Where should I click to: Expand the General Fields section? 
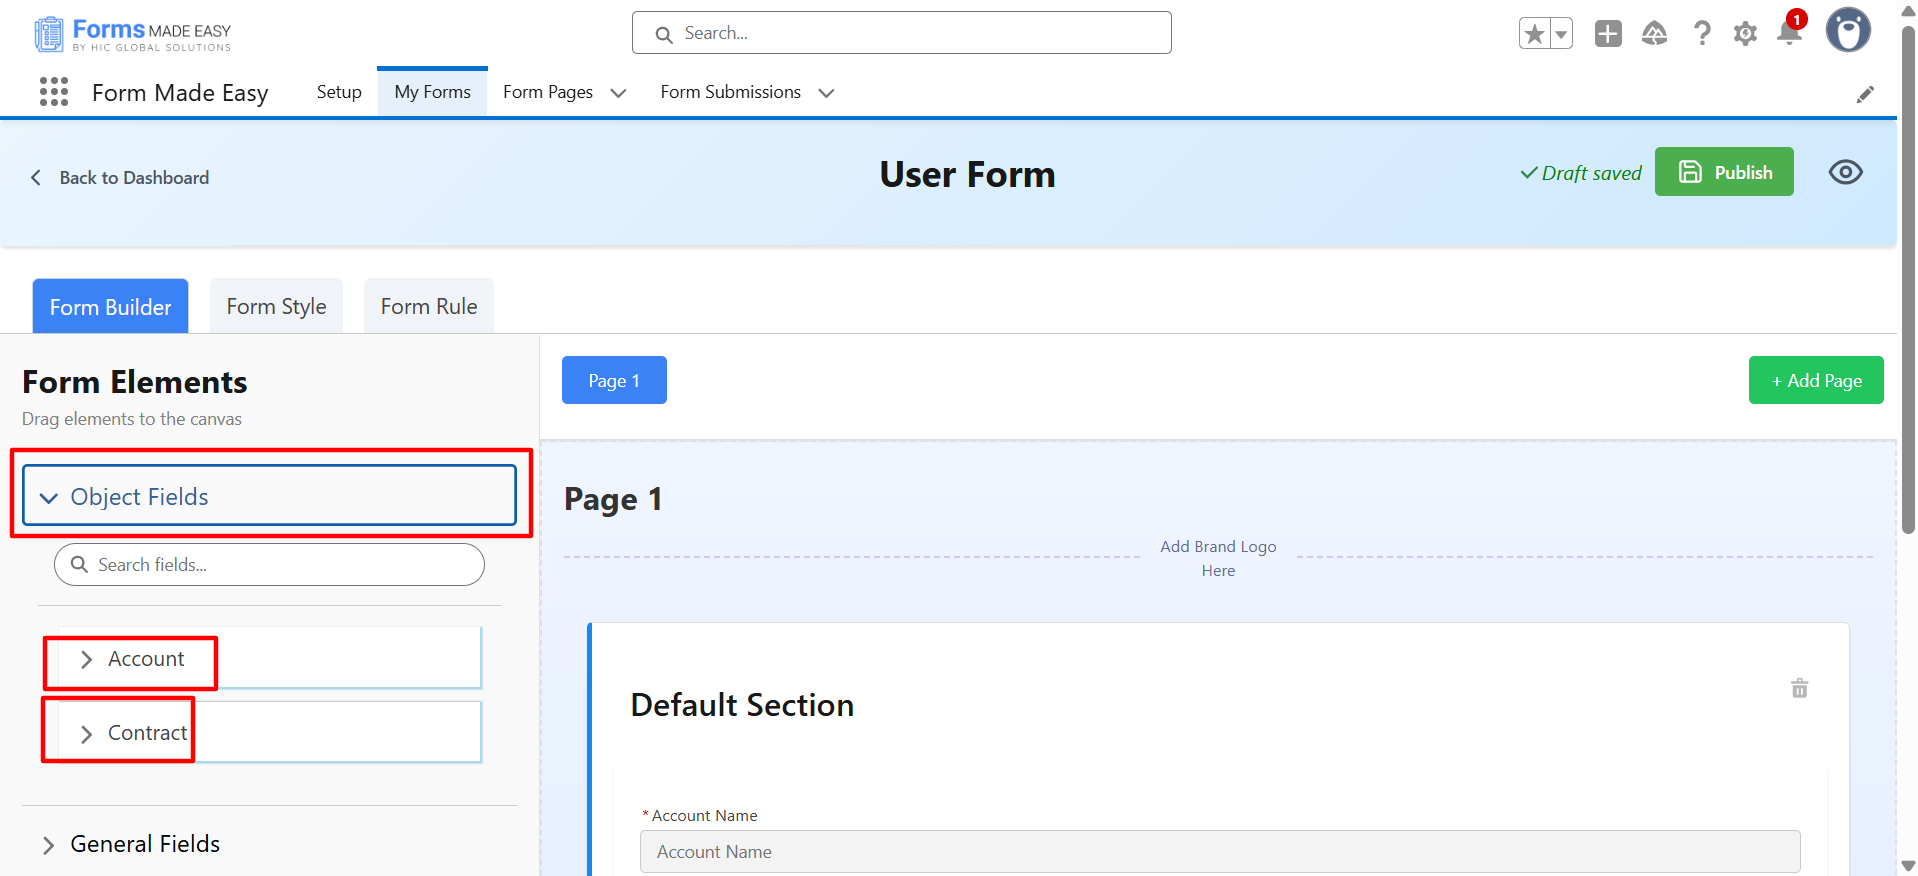click(48, 845)
